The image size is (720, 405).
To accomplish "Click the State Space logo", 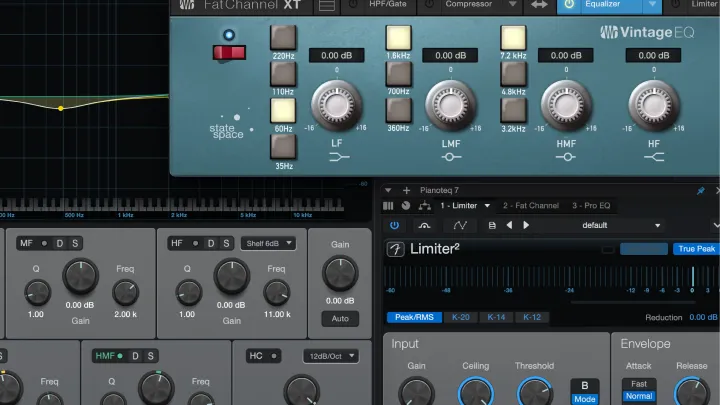I will point(231,125).
